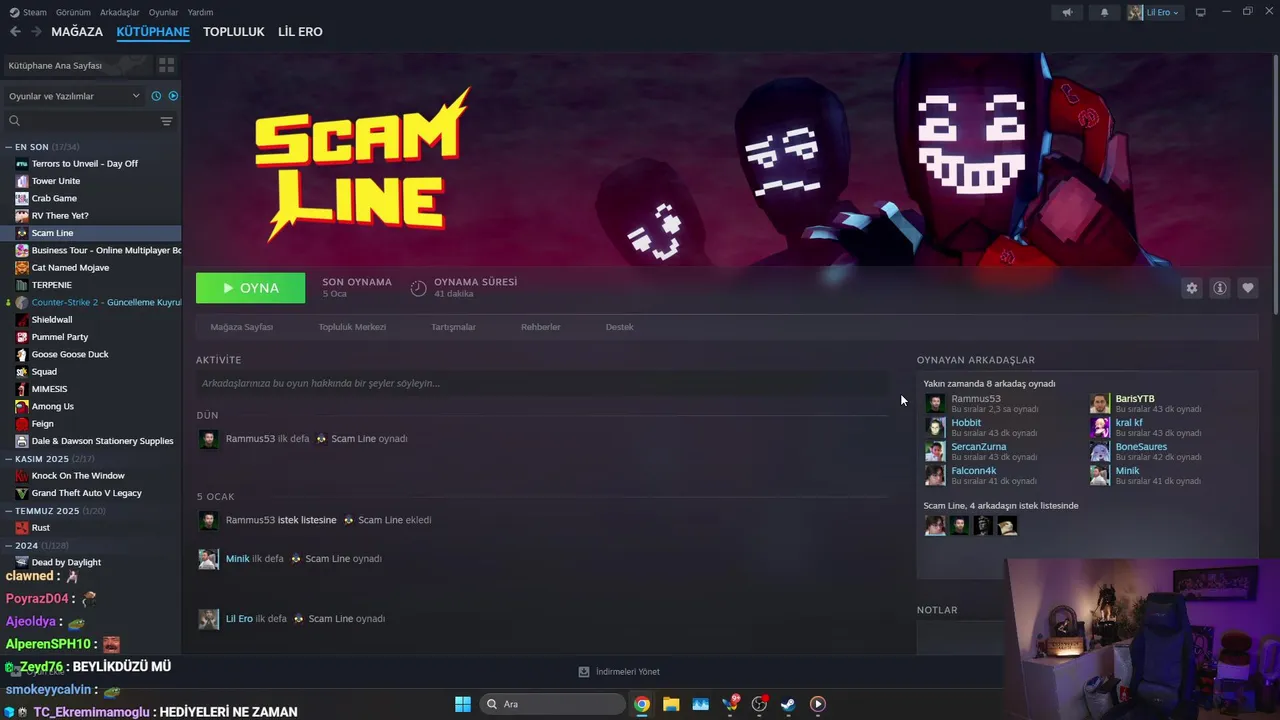Open Kütüphane Ana Sayfası button

76,65
